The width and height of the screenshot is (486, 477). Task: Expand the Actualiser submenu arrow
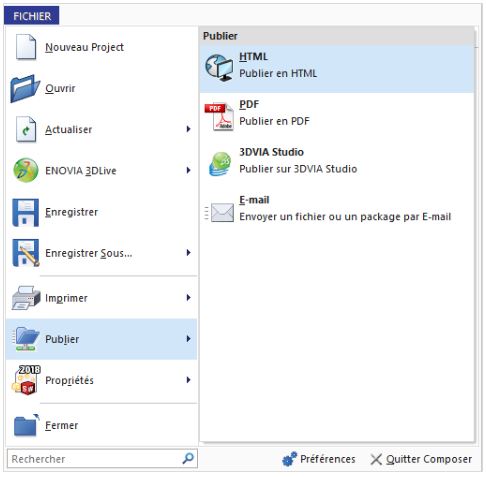(x=189, y=129)
